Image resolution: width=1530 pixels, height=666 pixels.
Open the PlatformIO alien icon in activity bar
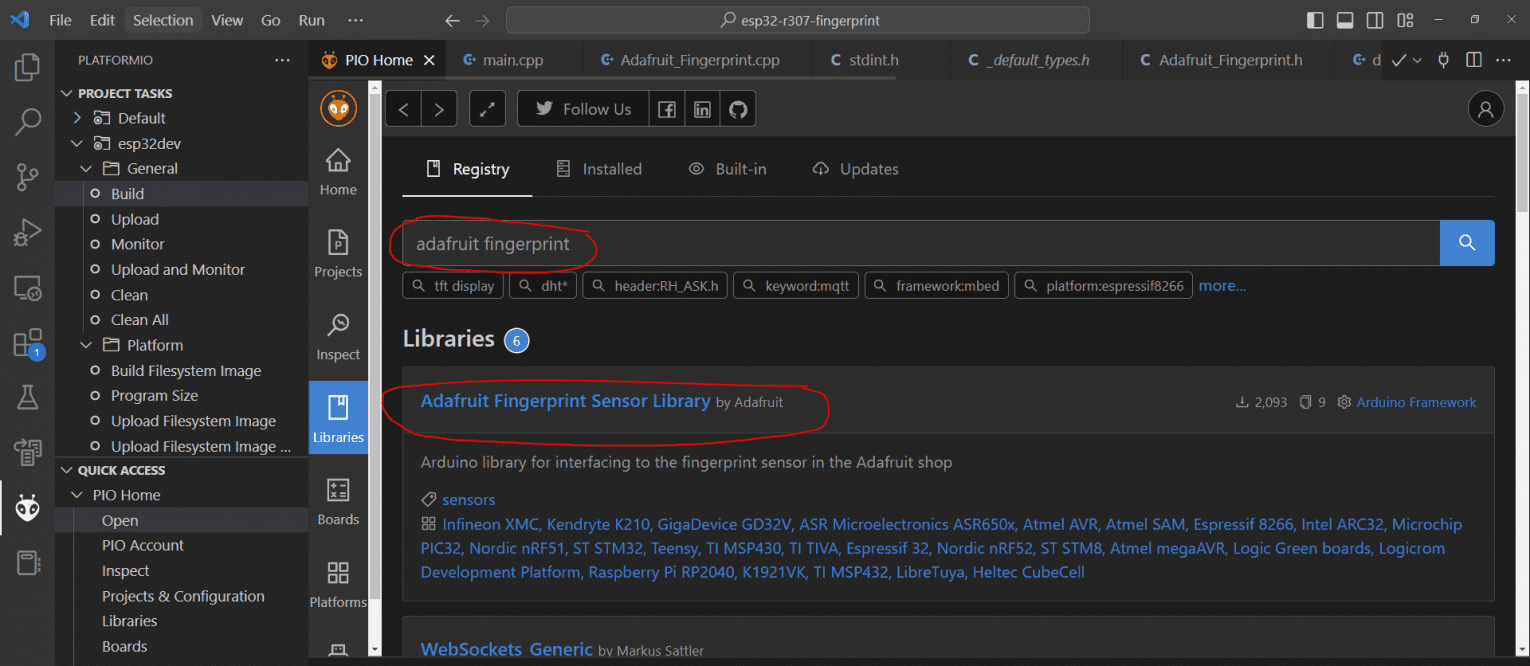[27, 509]
